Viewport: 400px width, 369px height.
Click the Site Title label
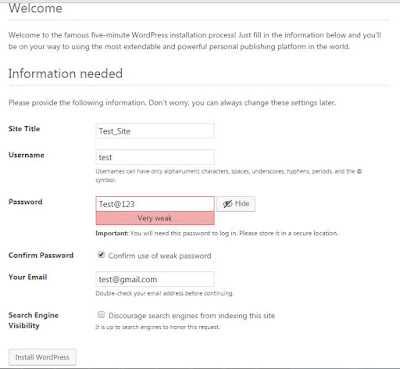coord(24,129)
